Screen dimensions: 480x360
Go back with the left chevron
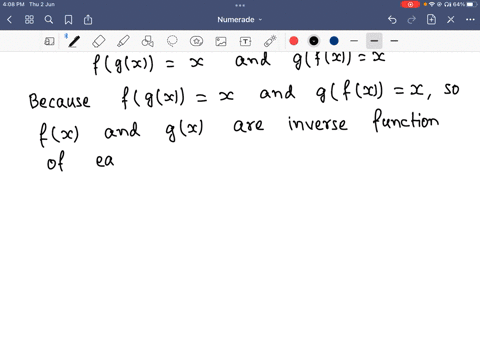click(x=9, y=20)
